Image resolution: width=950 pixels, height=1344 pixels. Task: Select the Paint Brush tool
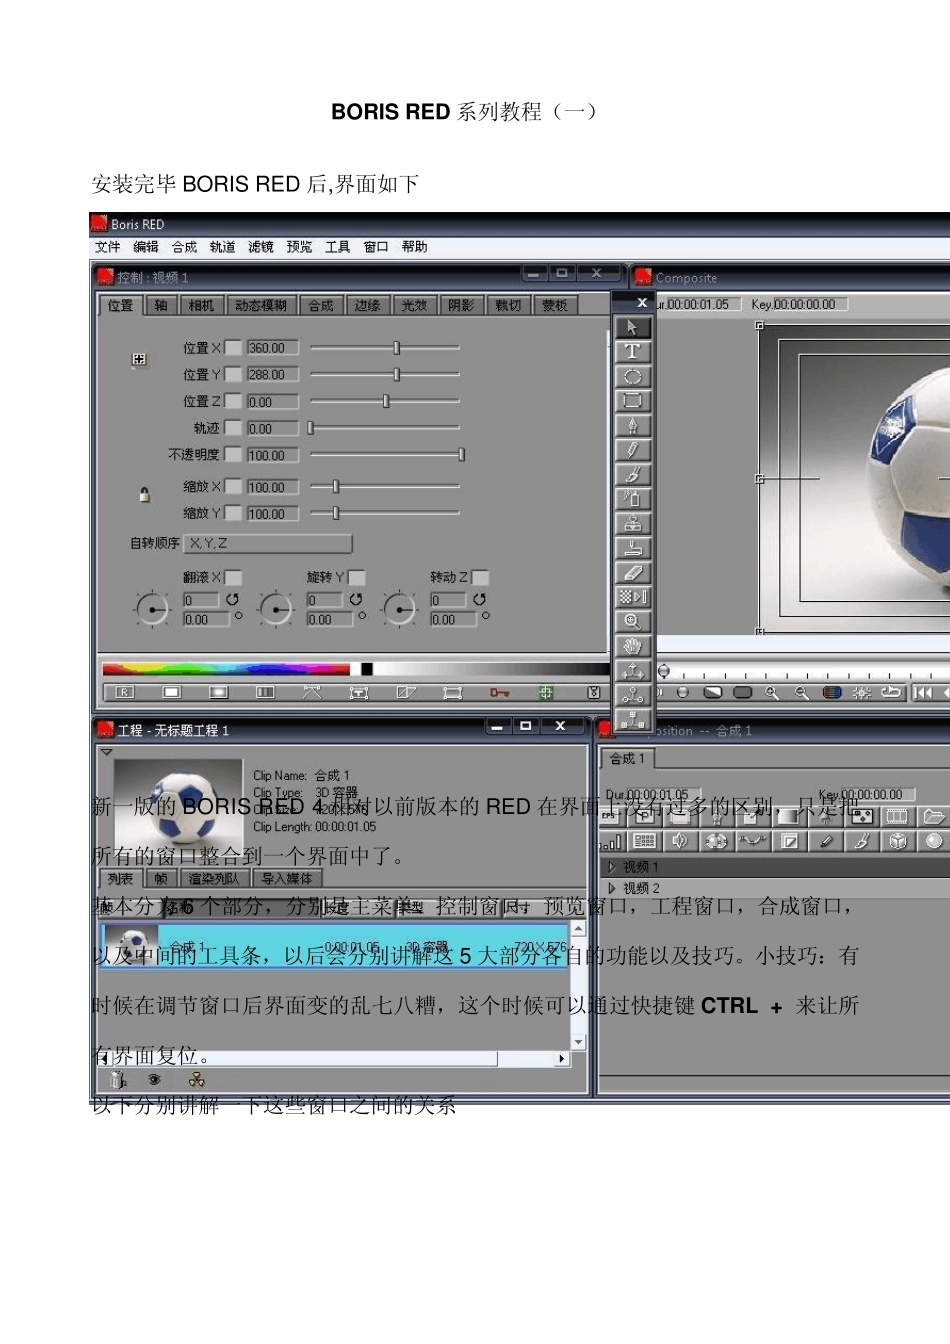[x=632, y=475]
